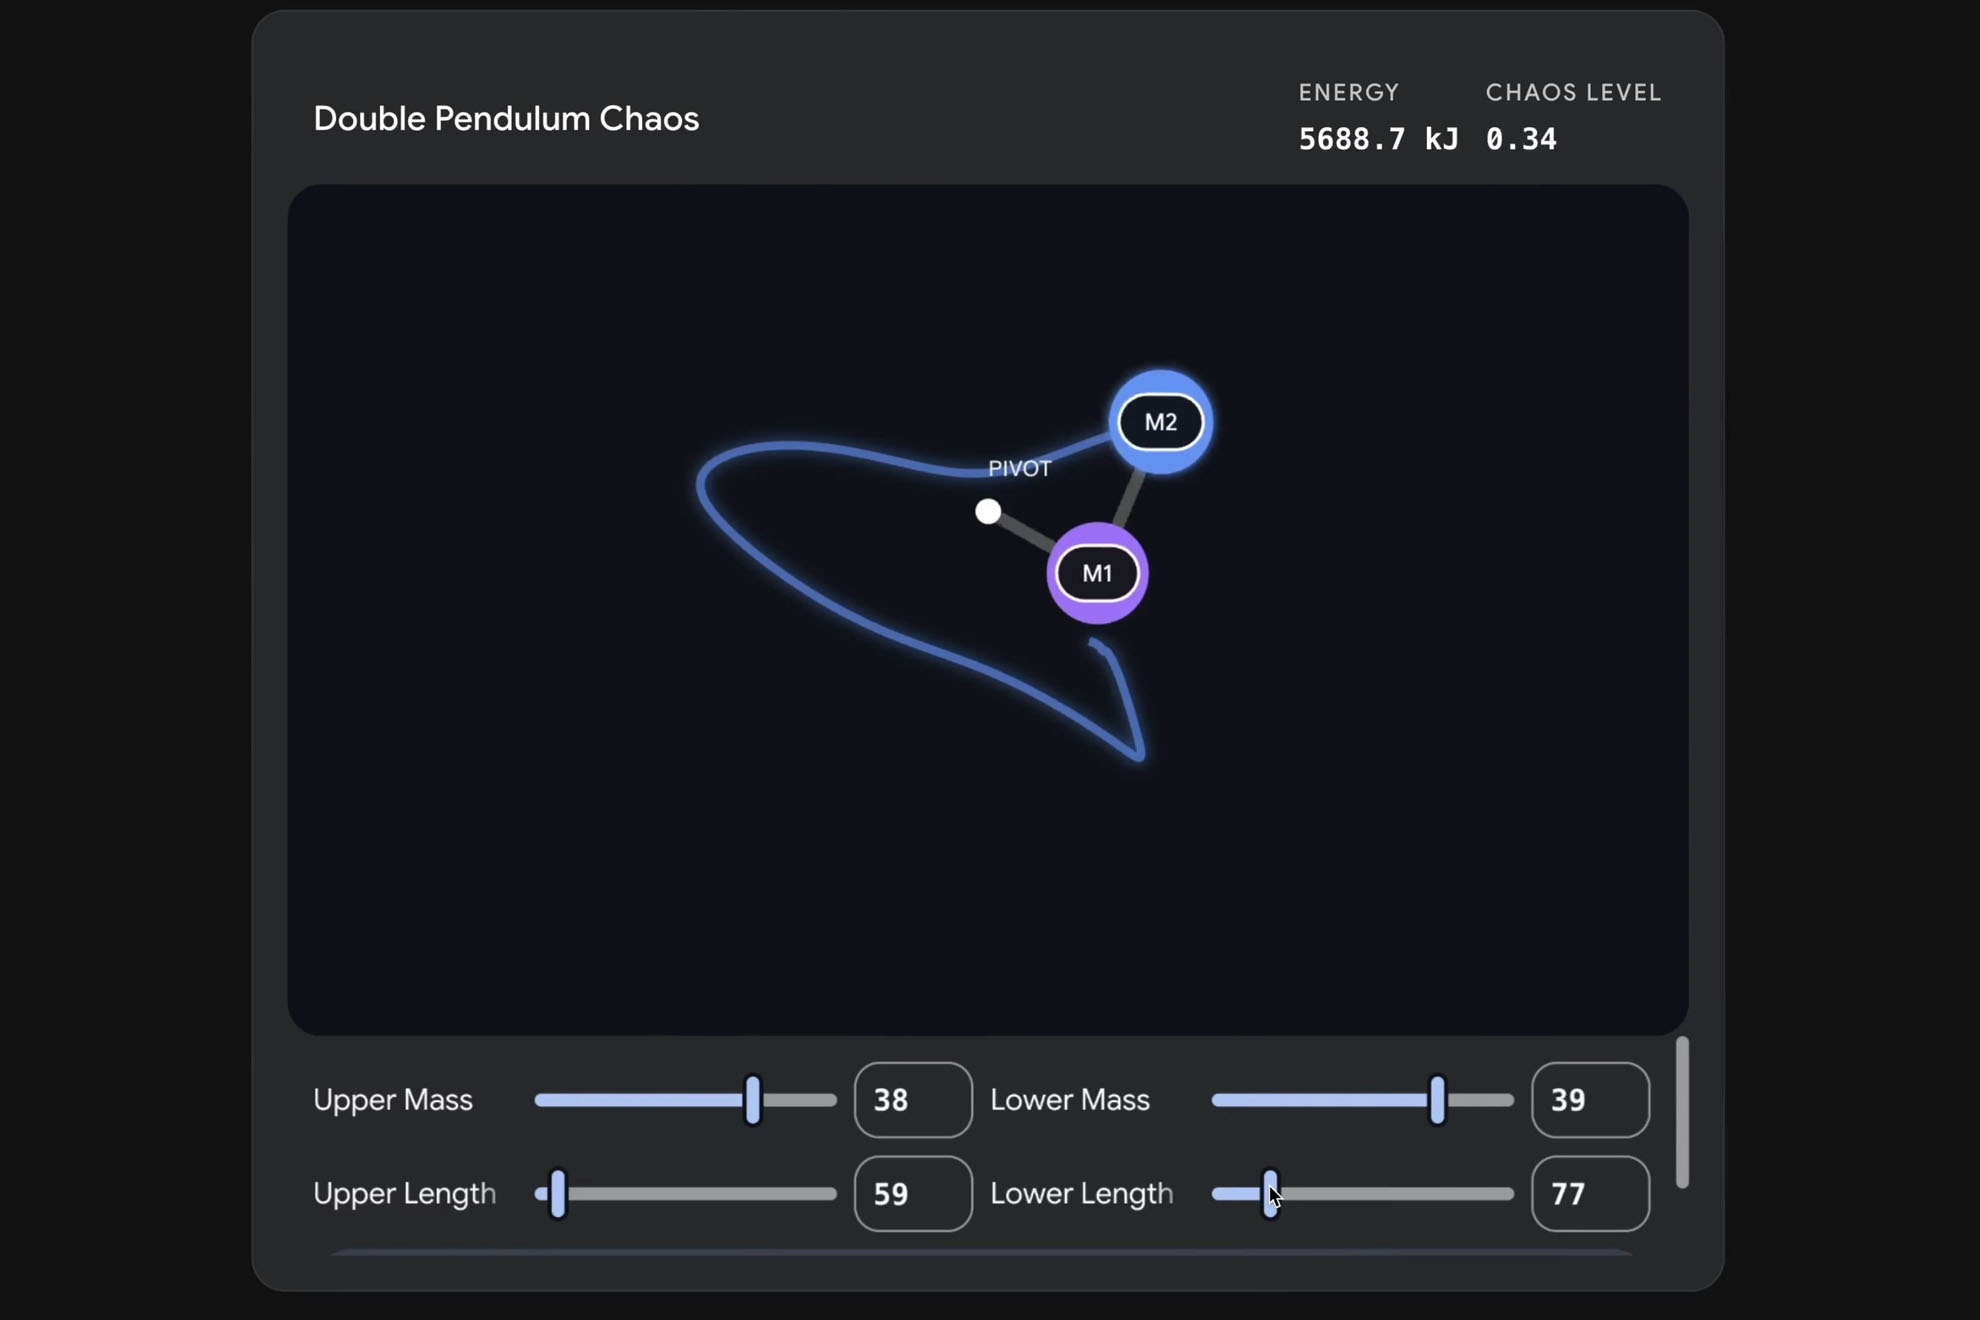The width and height of the screenshot is (1980, 1320).
Task: Click the 0.34 chaos level value
Action: point(1520,139)
